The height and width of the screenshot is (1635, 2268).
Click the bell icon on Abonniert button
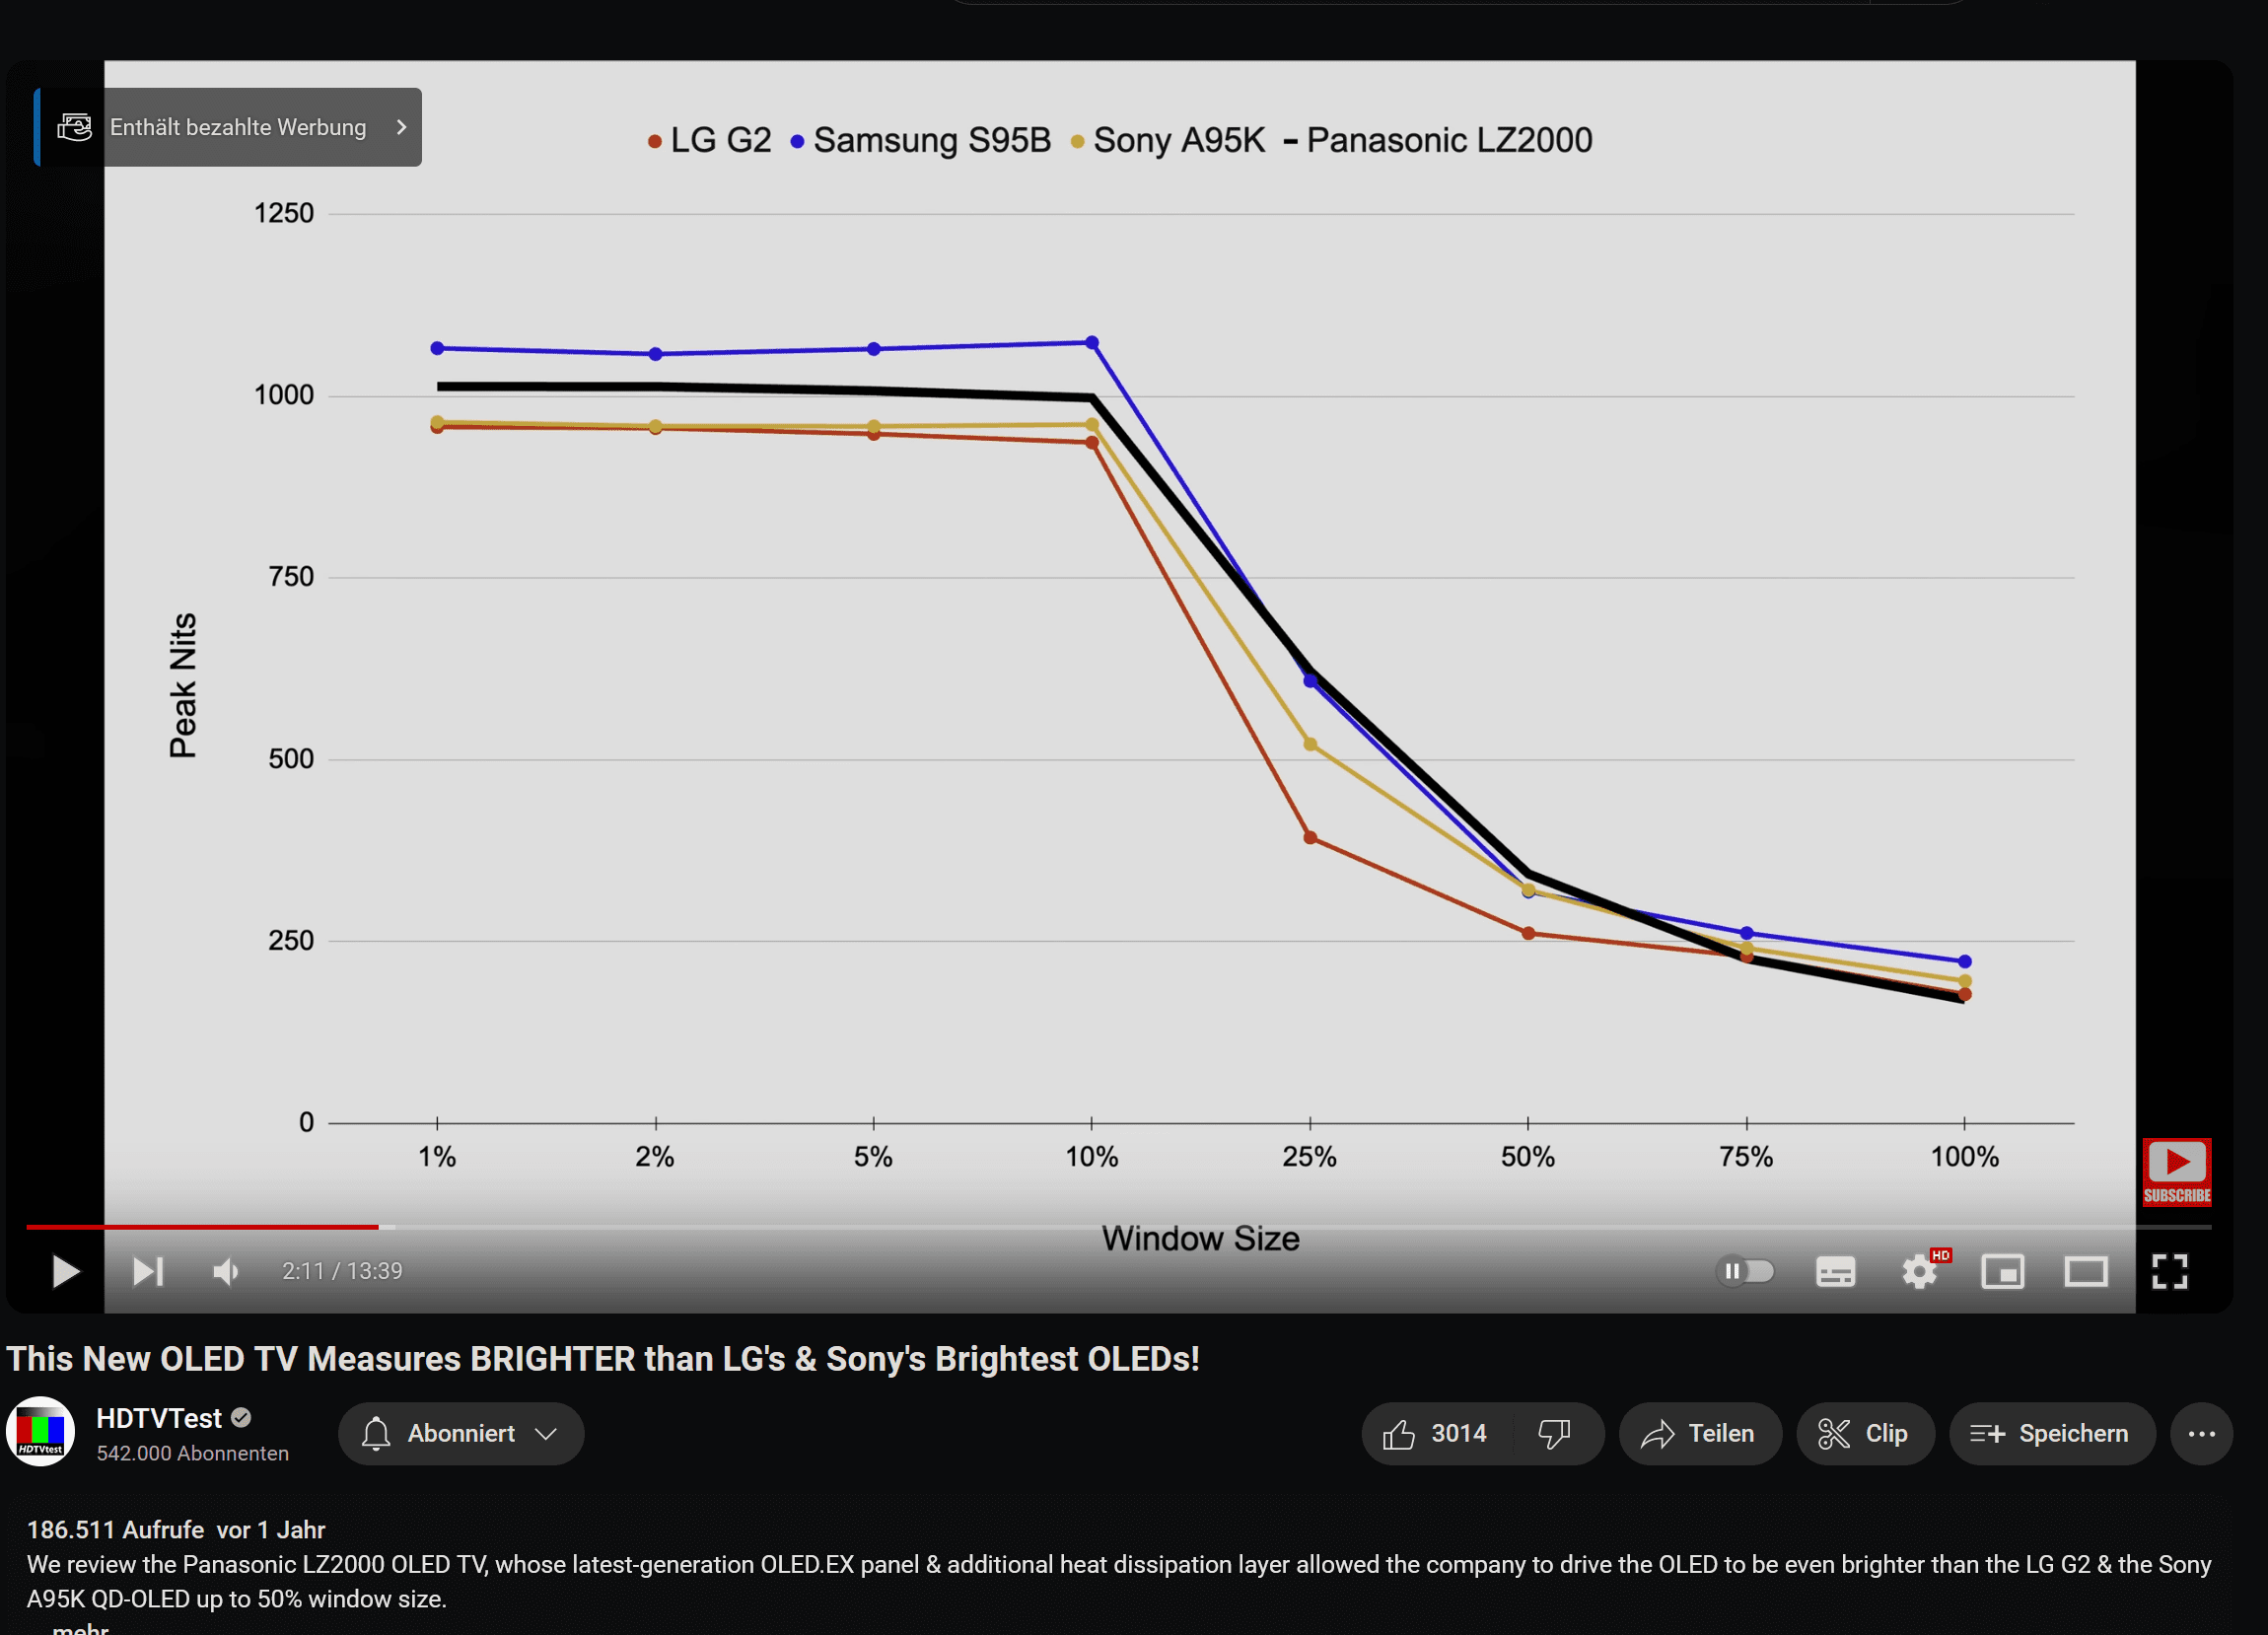[375, 1433]
